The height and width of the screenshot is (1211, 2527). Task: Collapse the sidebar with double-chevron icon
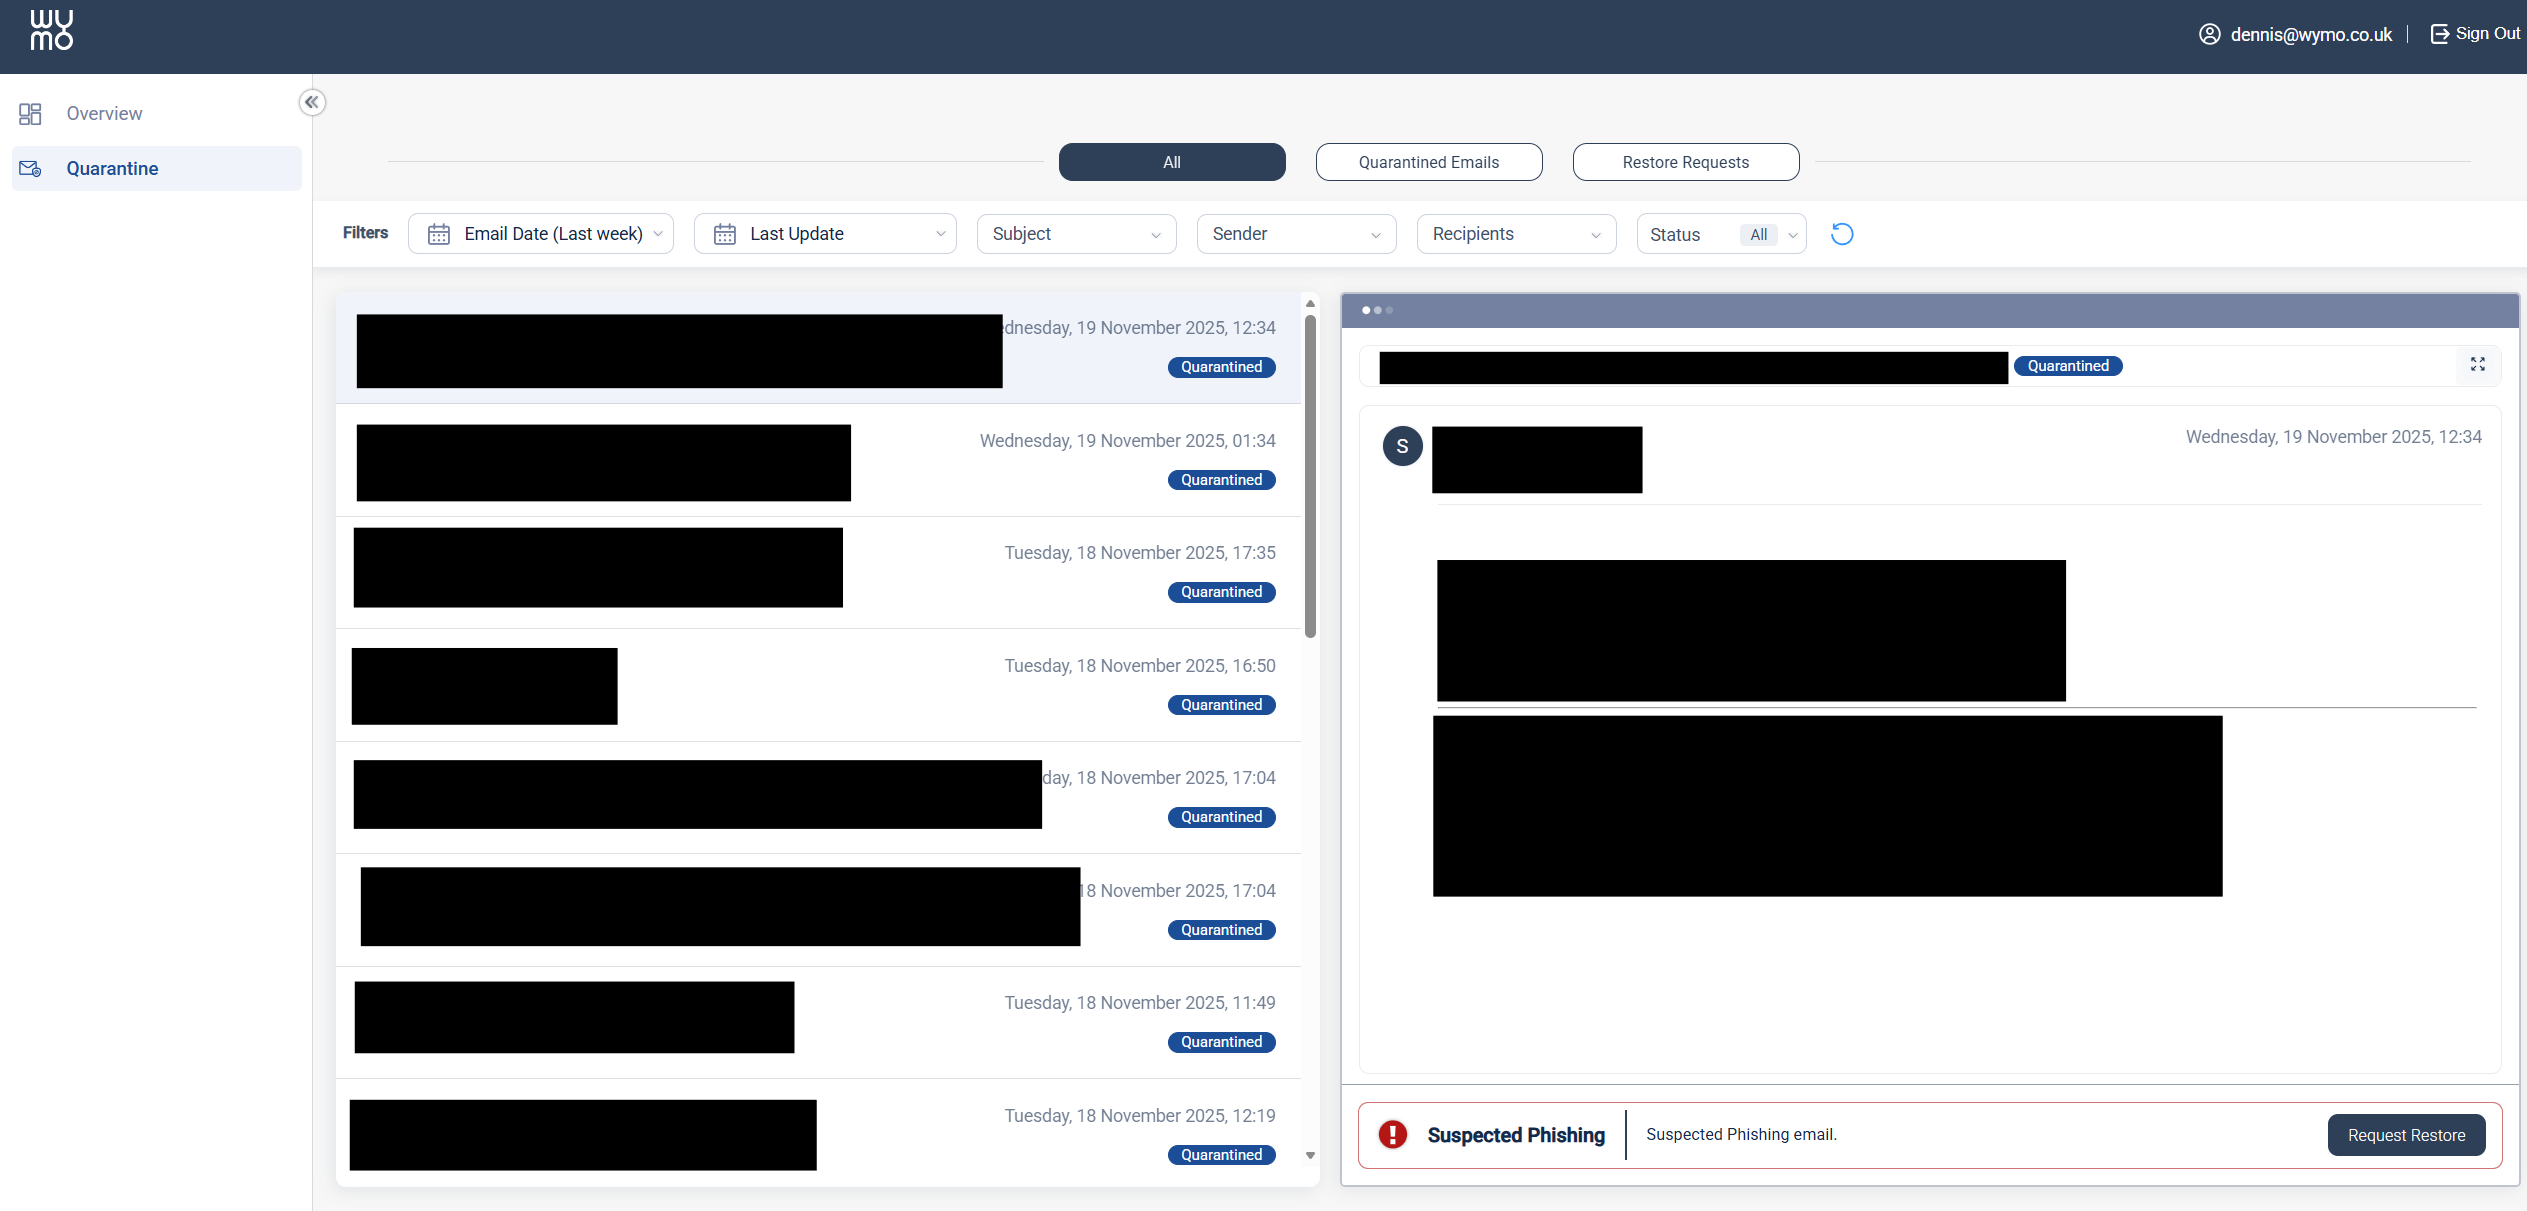[x=312, y=102]
